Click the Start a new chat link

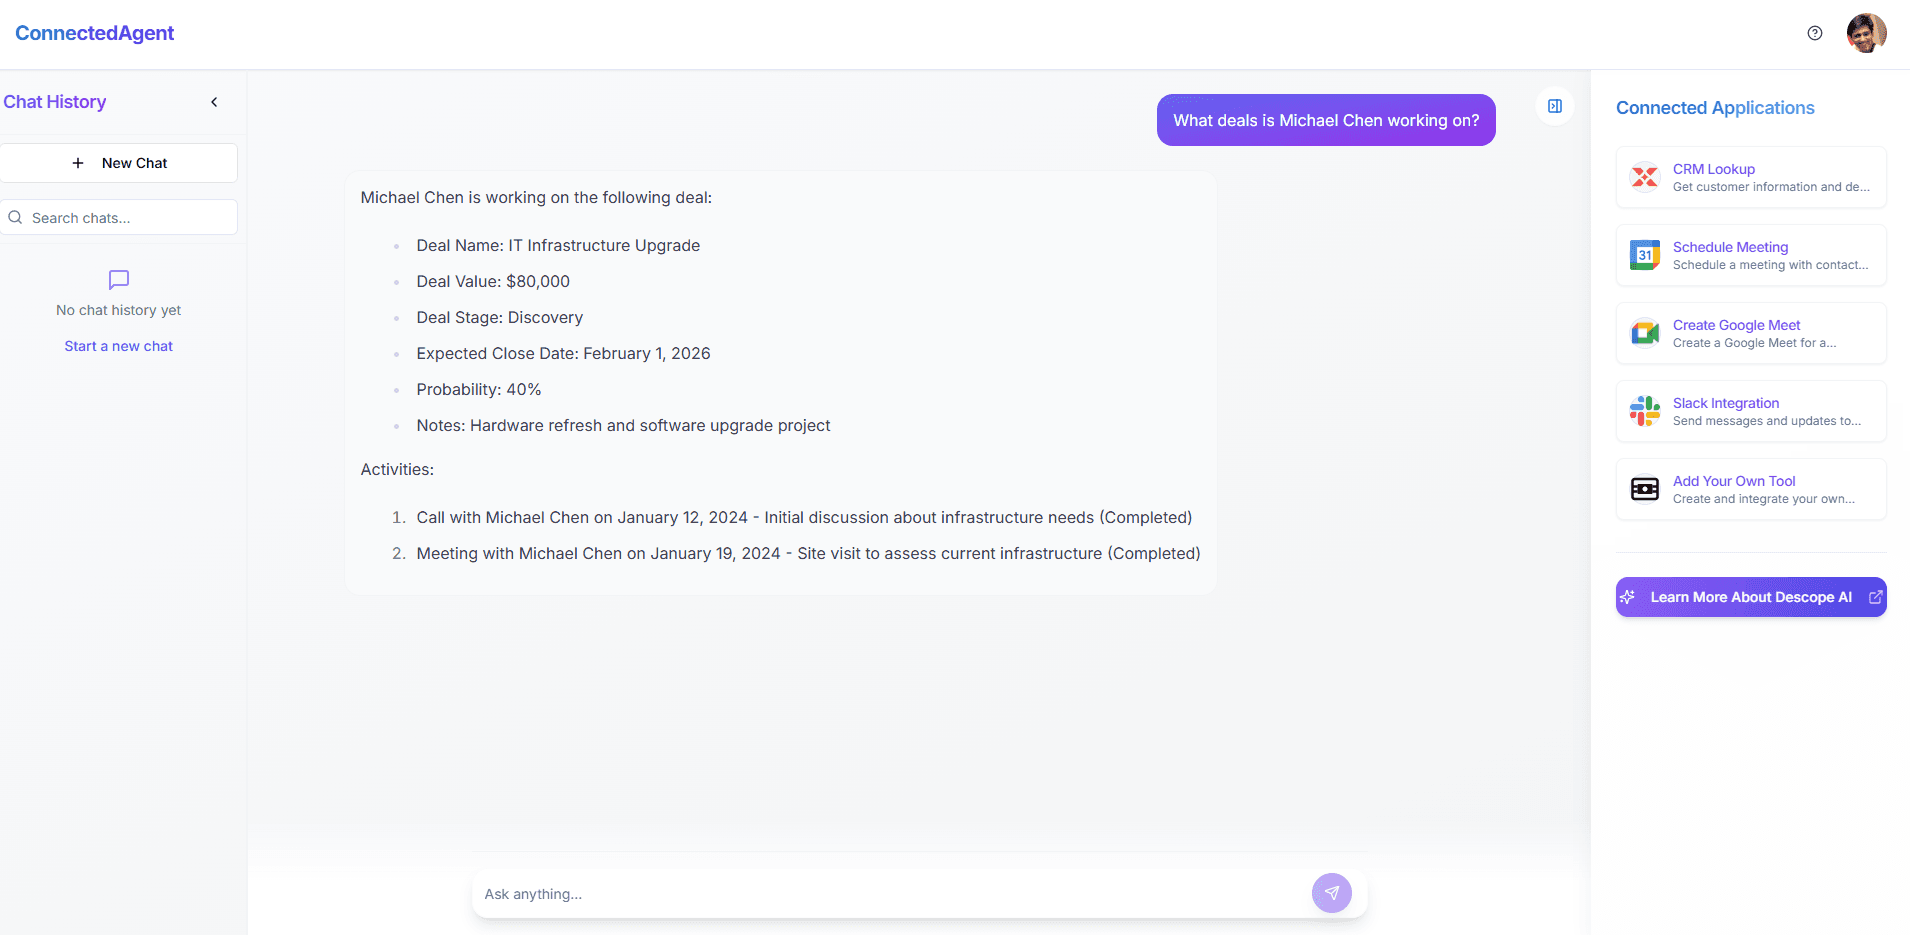click(x=119, y=346)
